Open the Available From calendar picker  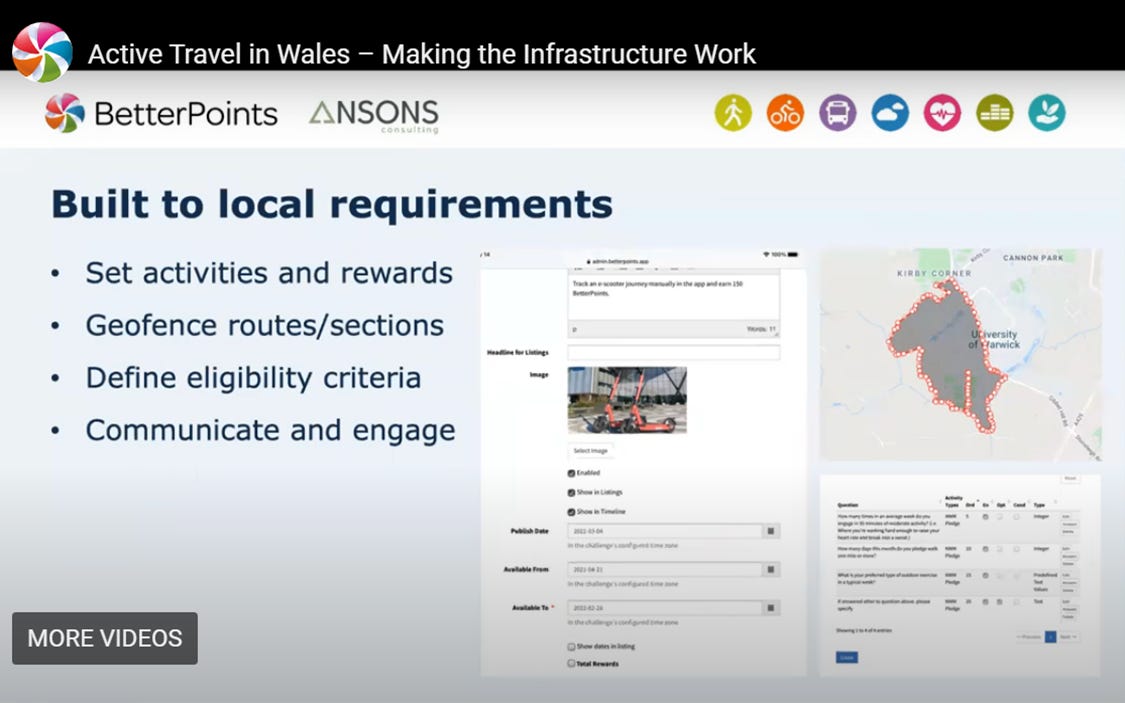pos(771,569)
